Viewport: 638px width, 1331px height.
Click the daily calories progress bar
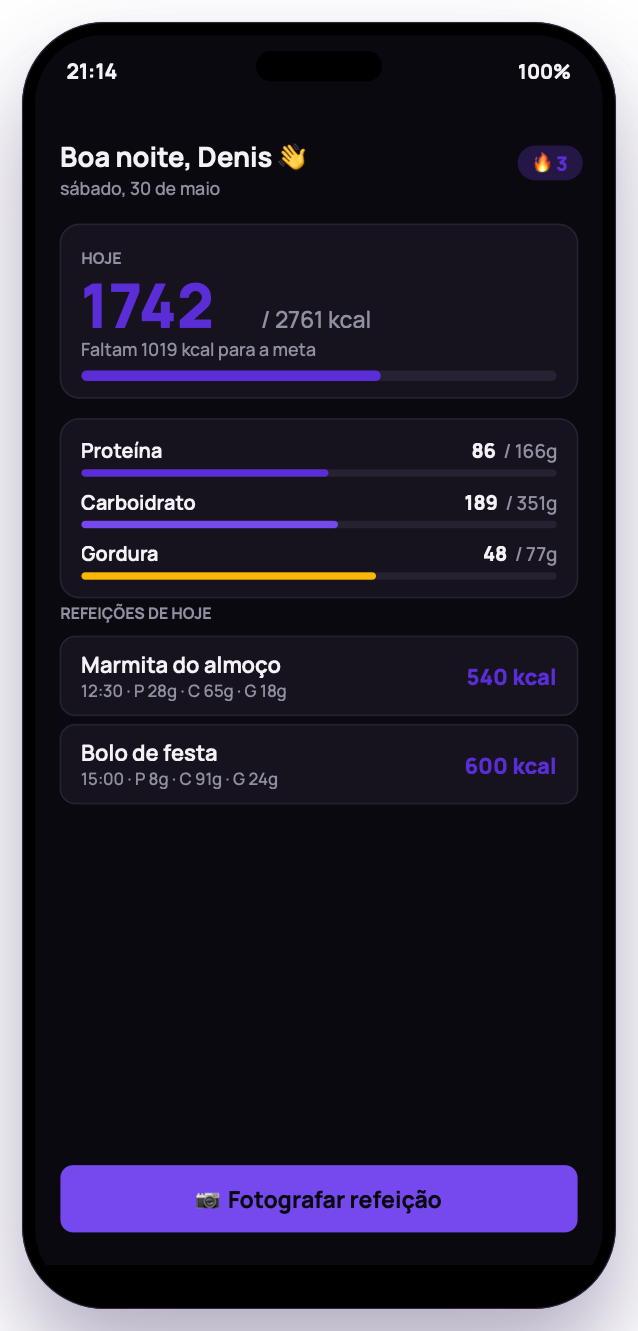319,376
